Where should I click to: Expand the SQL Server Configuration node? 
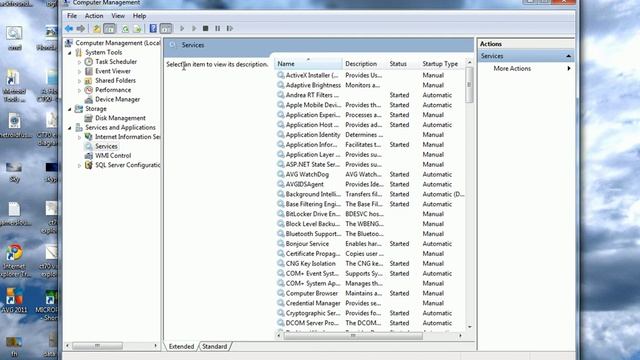(79, 165)
